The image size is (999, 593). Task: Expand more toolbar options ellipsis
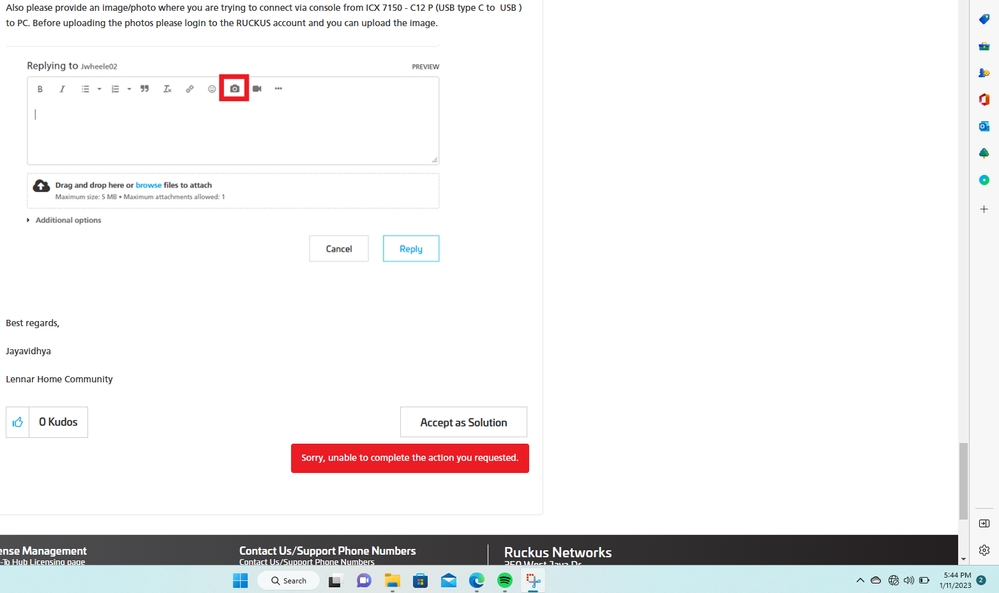tap(279, 89)
